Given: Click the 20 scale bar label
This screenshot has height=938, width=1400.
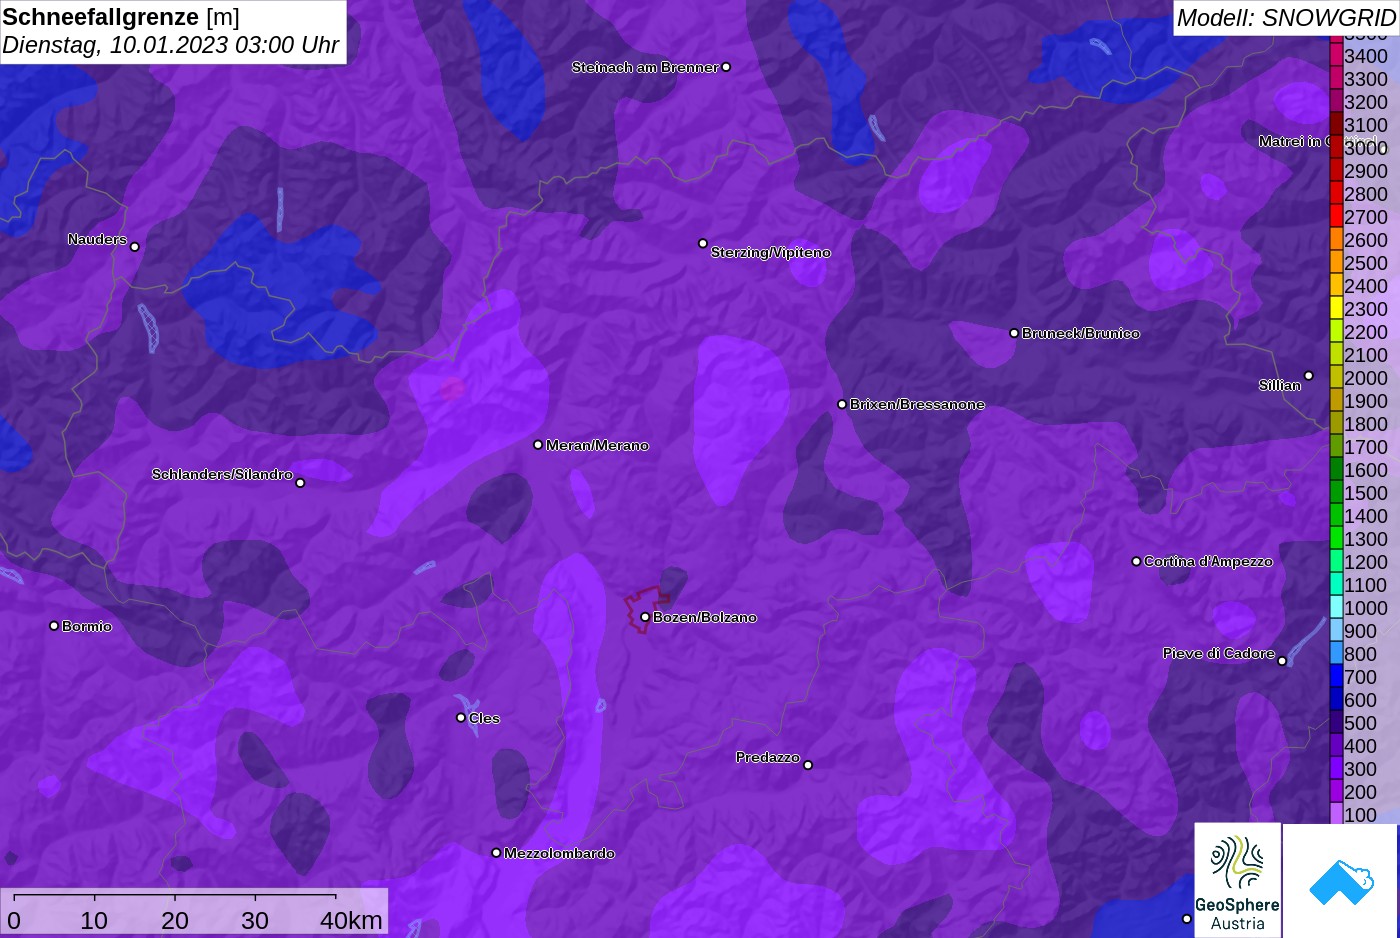Looking at the screenshot, I should [x=175, y=920].
